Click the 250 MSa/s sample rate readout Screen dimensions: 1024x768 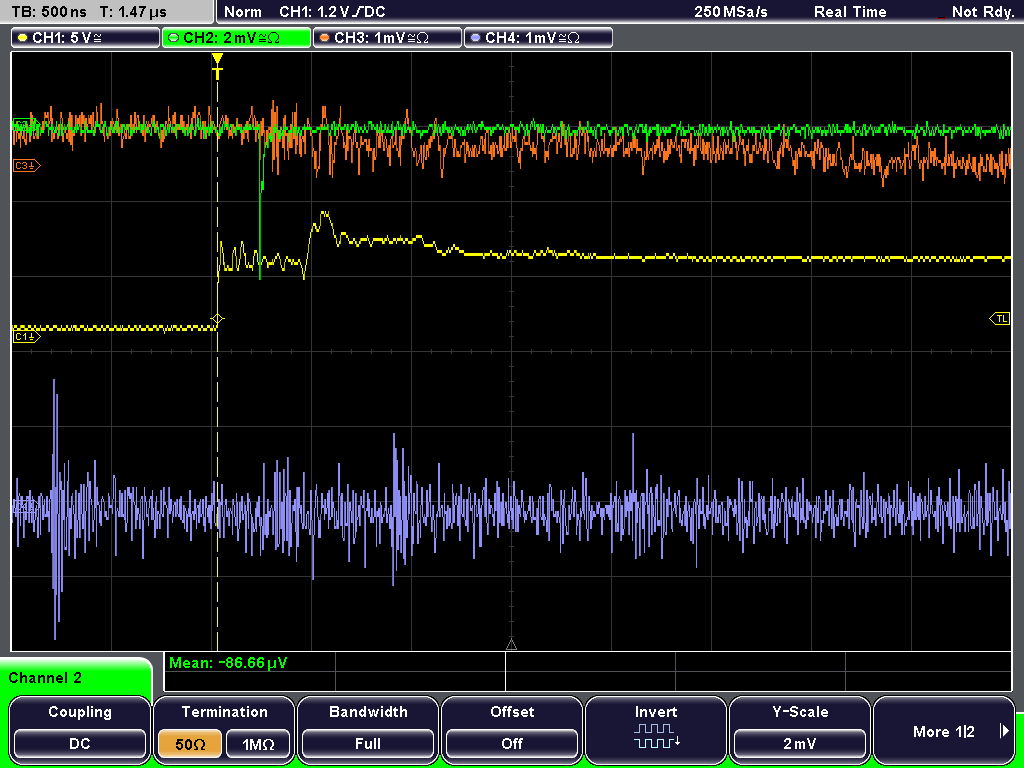(731, 12)
